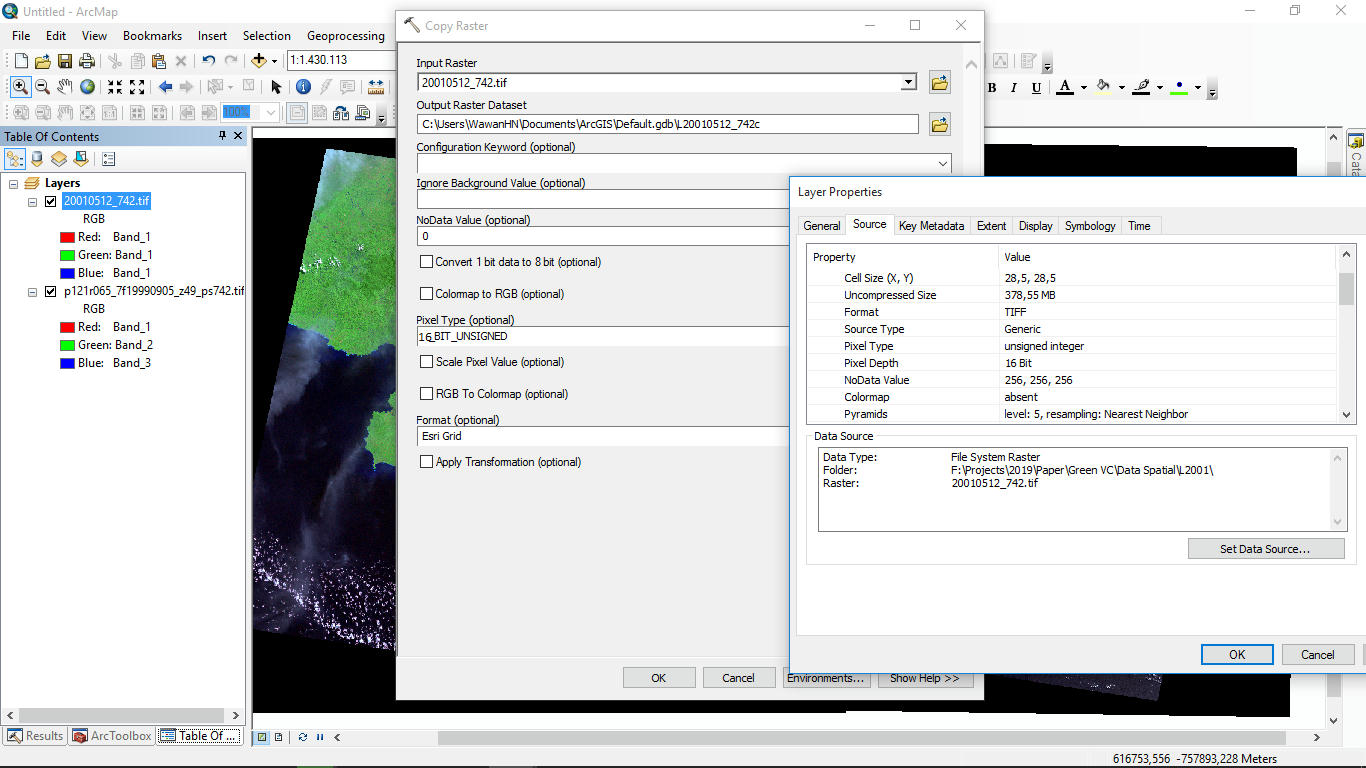
Task: Click the Full Extent globe icon
Action: tap(88, 87)
